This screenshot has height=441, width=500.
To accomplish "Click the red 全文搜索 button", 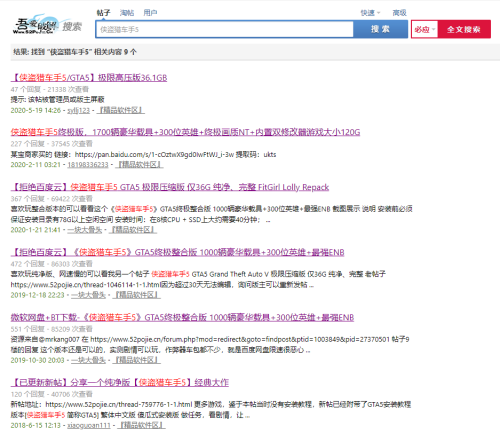I will click(464, 29).
